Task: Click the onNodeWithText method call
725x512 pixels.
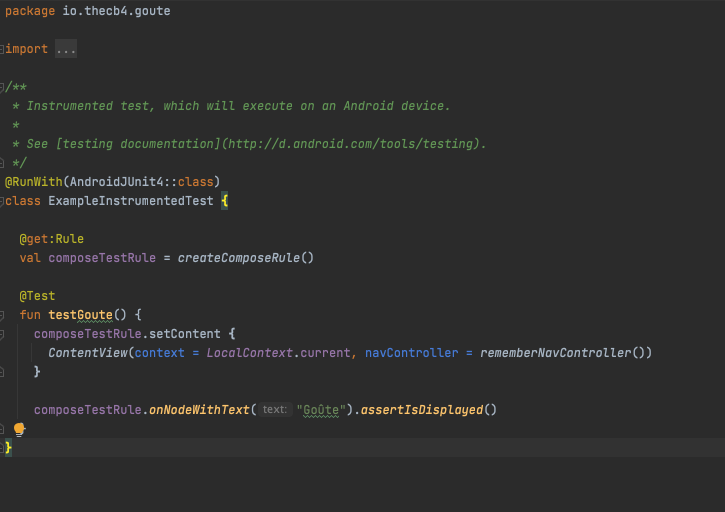Action: 199,410
